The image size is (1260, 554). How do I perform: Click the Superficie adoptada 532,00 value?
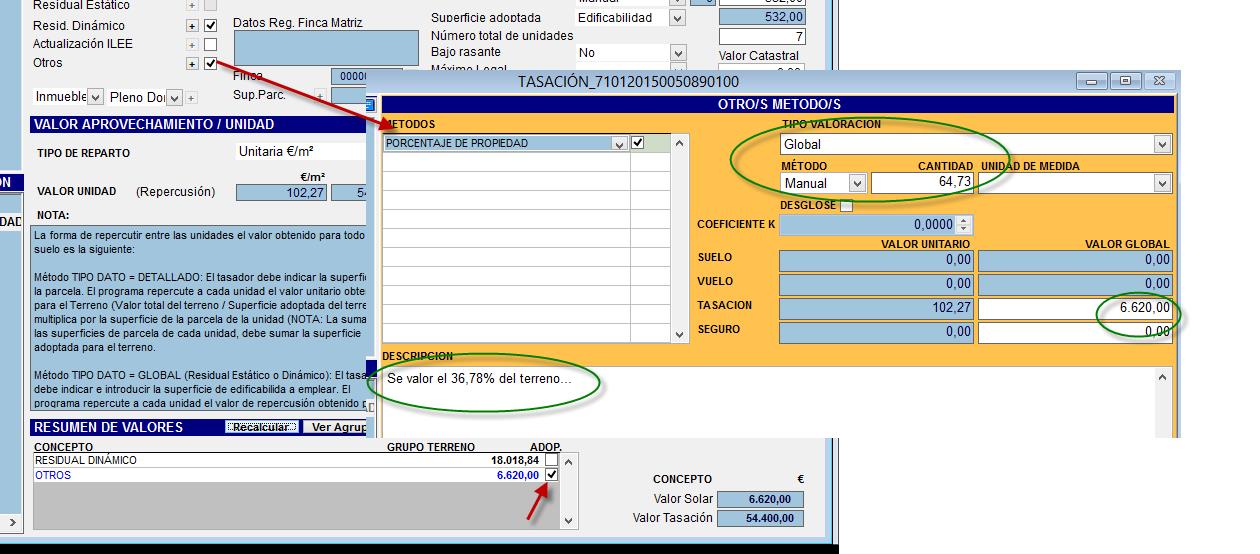click(x=762, y=17)
